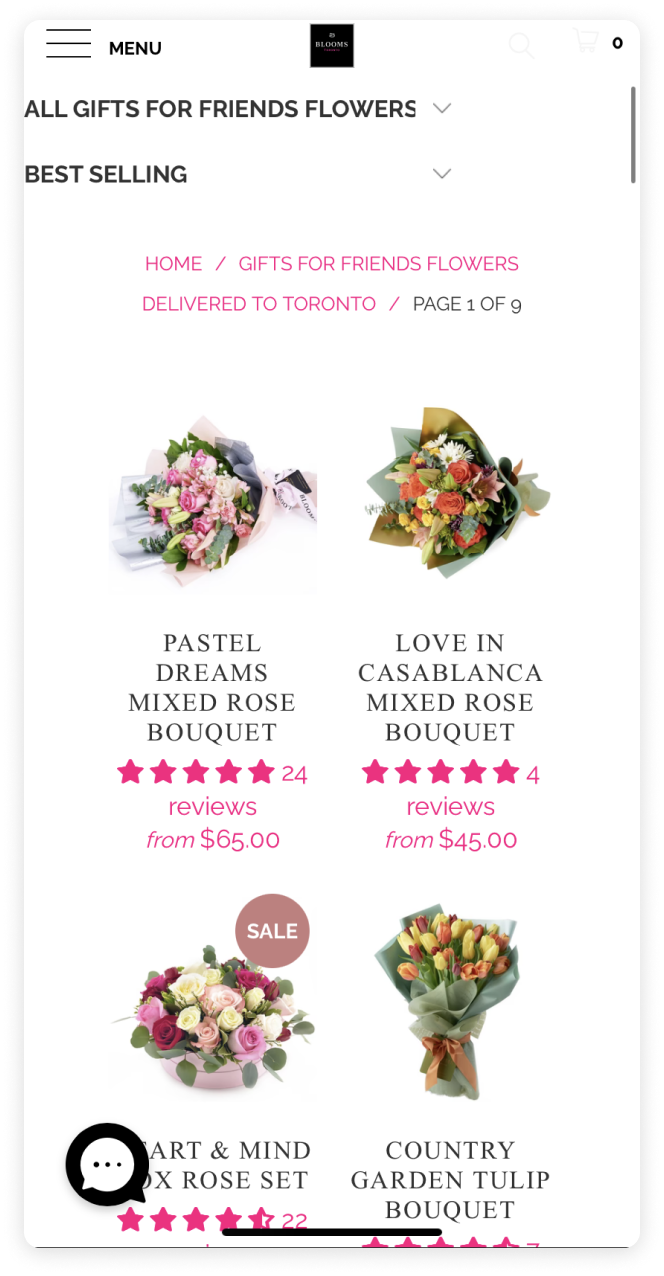664x1276 pixels.
Task: Open the Love in Casablanca Mixed Rose Bouquet title
Action: 450,688
